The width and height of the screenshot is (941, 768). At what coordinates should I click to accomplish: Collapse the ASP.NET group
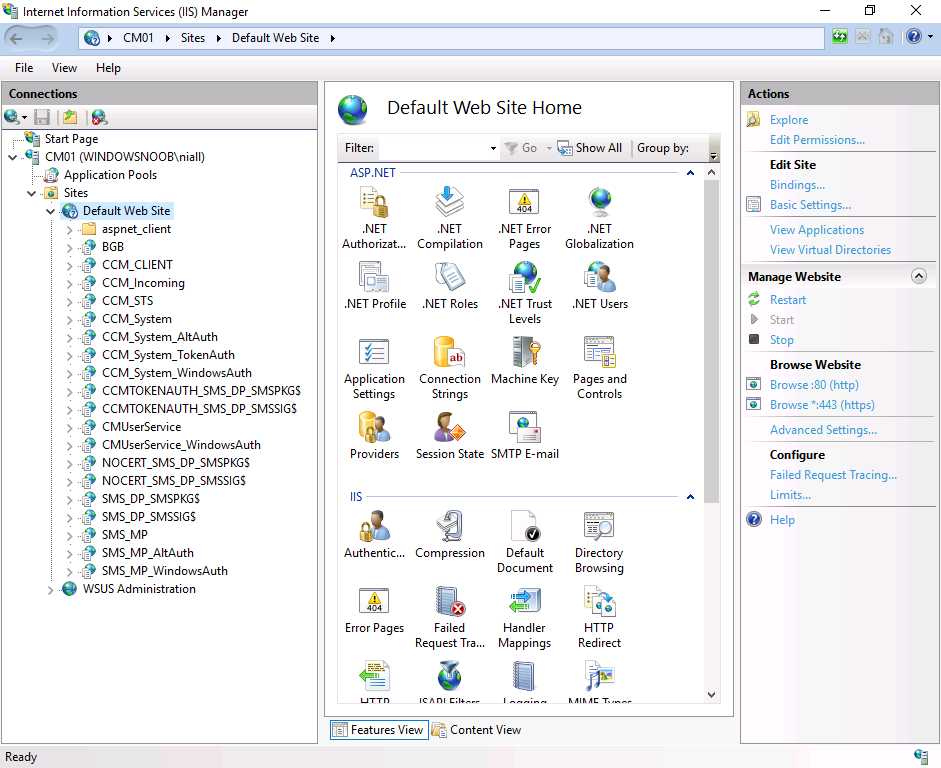[x=690, y=173]
